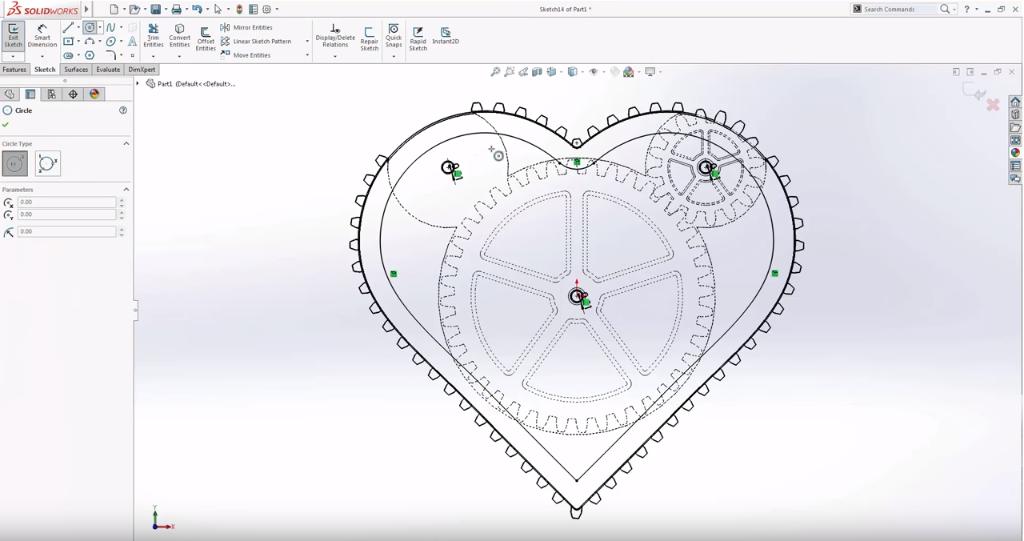Image resolution: width=1024 pixels, height=541 pixels.
Task: Switch to the Features tab
Action: [14, 69]
